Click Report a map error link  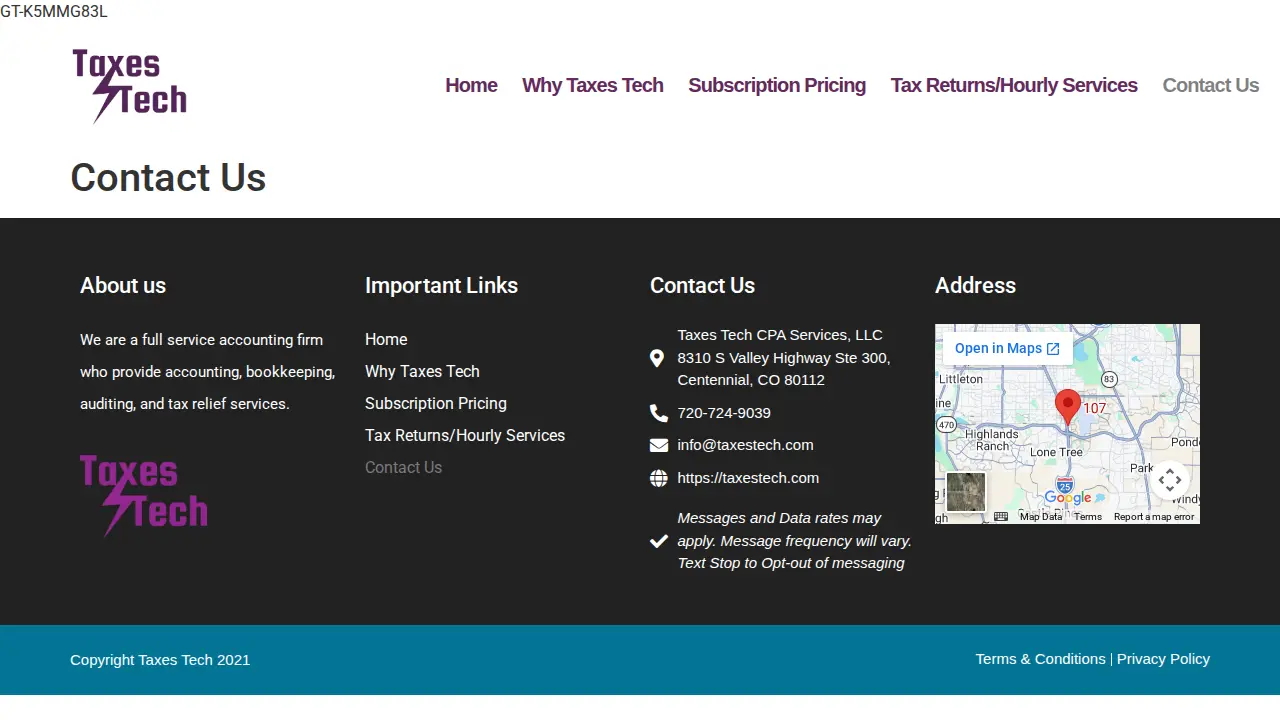1154,517
